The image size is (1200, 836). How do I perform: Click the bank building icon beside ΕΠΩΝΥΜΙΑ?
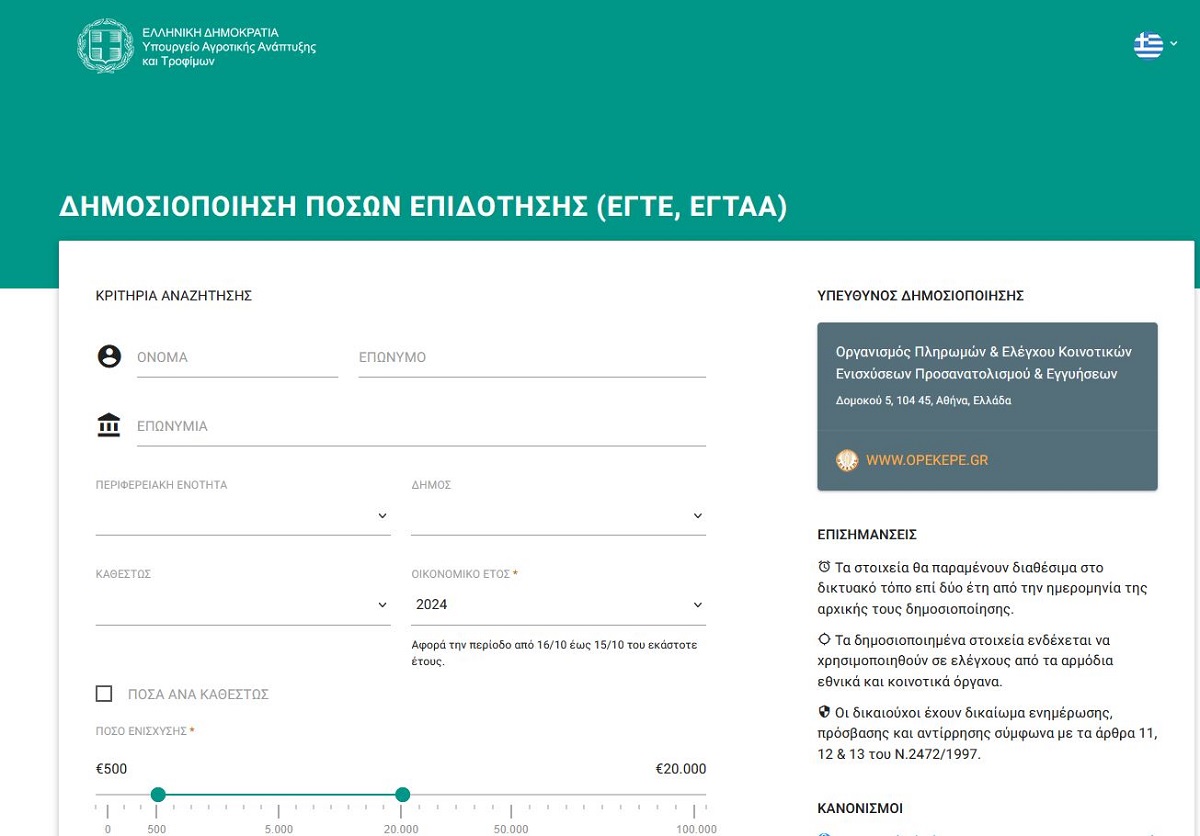pyautogui.click(x=109, y=425)
